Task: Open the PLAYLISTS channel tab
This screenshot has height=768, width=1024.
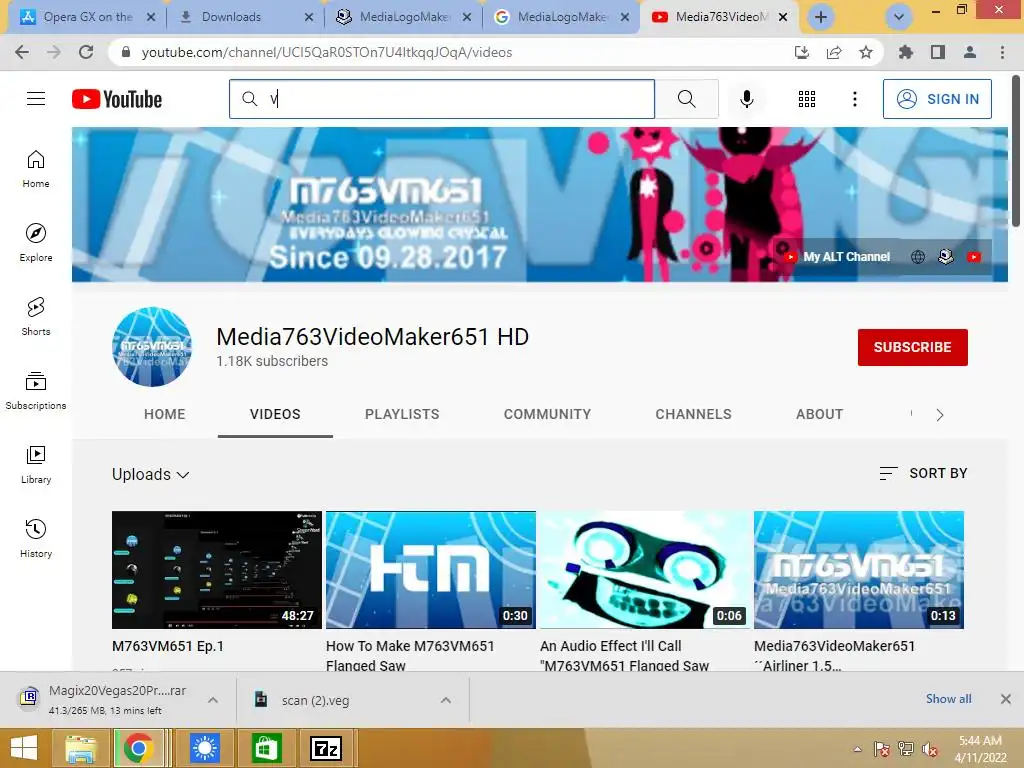Action: pos(402,414)
